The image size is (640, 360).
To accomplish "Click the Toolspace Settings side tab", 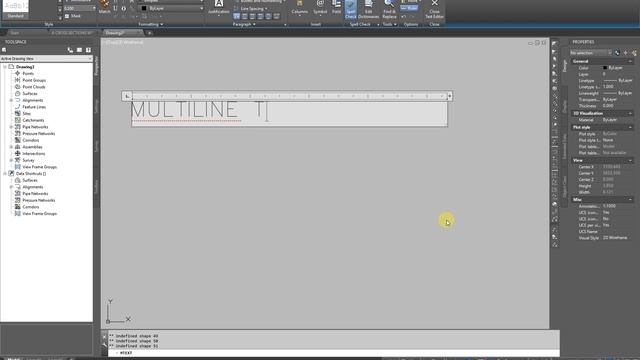I will point(97,106).
